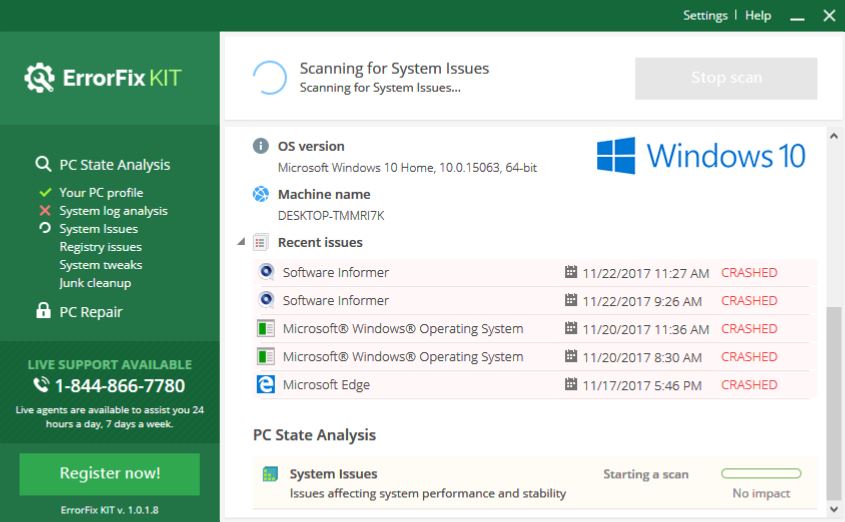Select Junk cleanup in the sidebar

point(95,283)
